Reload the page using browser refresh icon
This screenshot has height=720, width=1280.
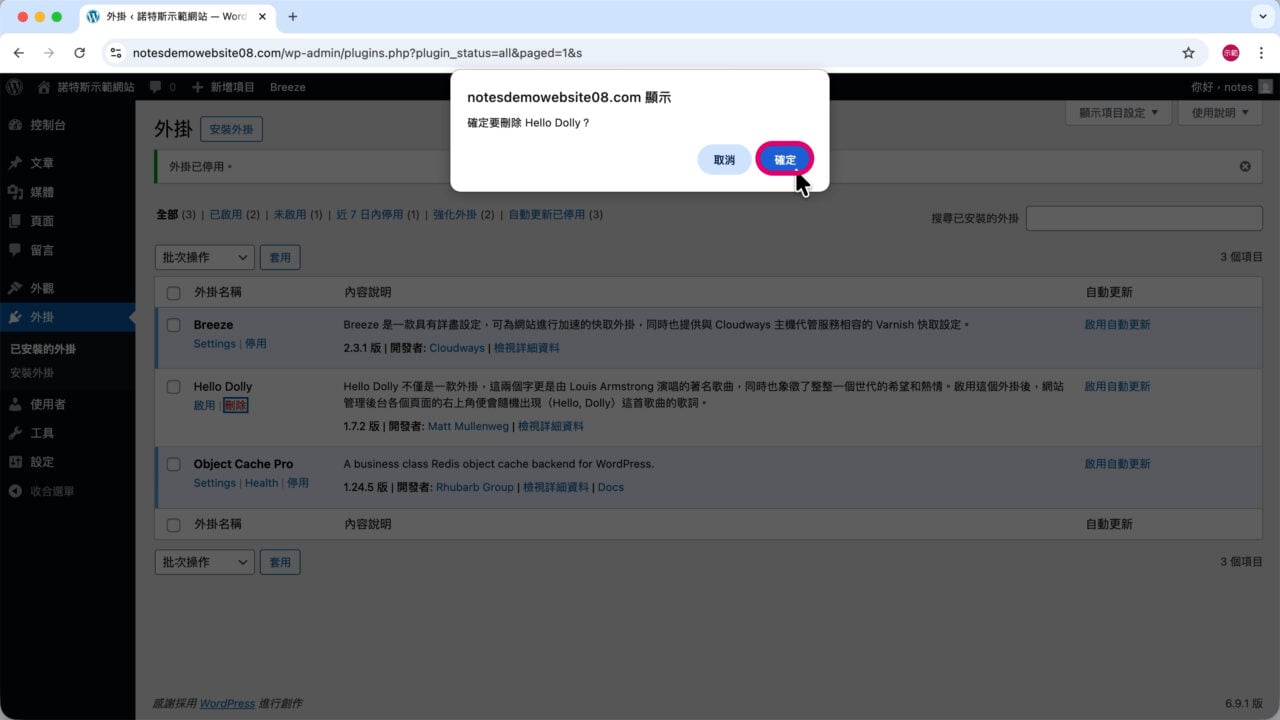coord(79,53)
